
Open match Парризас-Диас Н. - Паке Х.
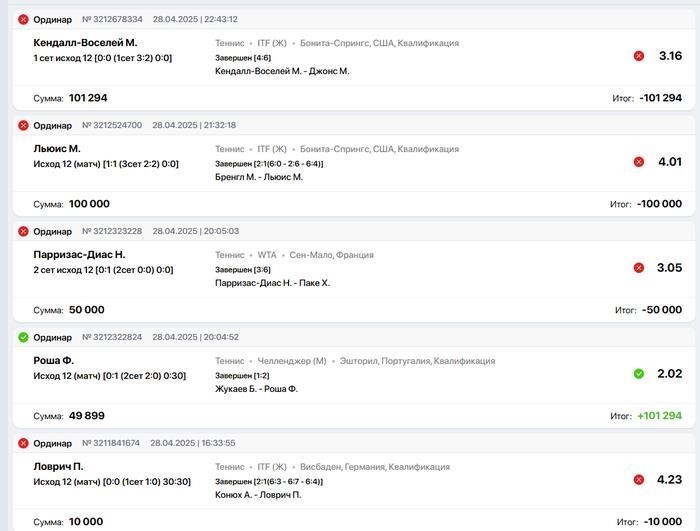click(272, 283)
